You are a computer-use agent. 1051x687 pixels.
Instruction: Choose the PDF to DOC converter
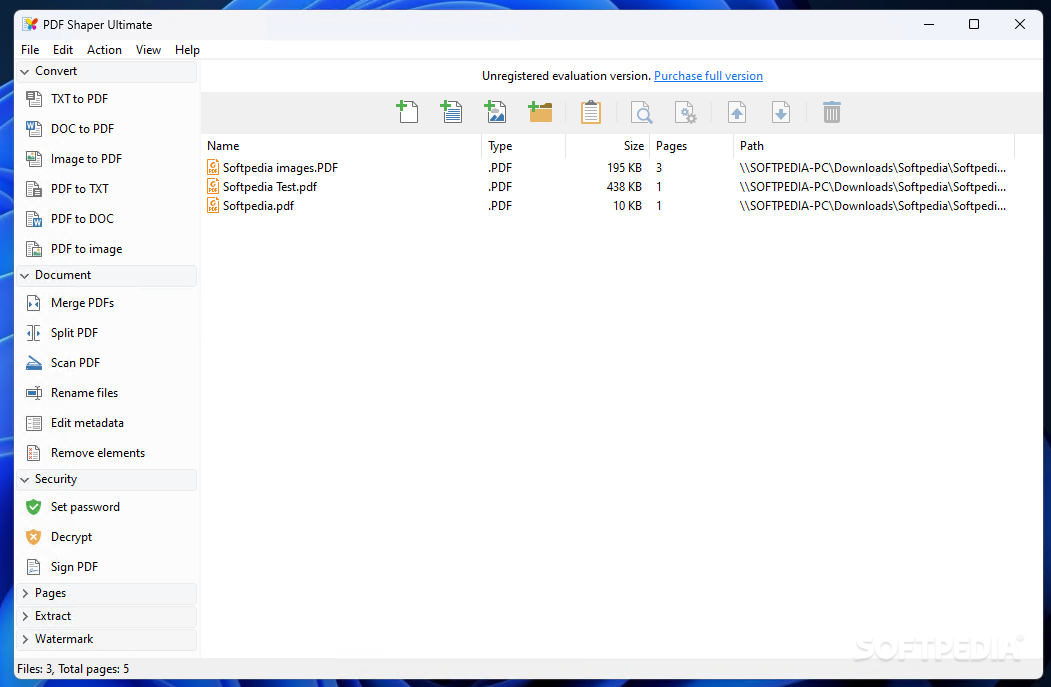(x=106, y=218)
